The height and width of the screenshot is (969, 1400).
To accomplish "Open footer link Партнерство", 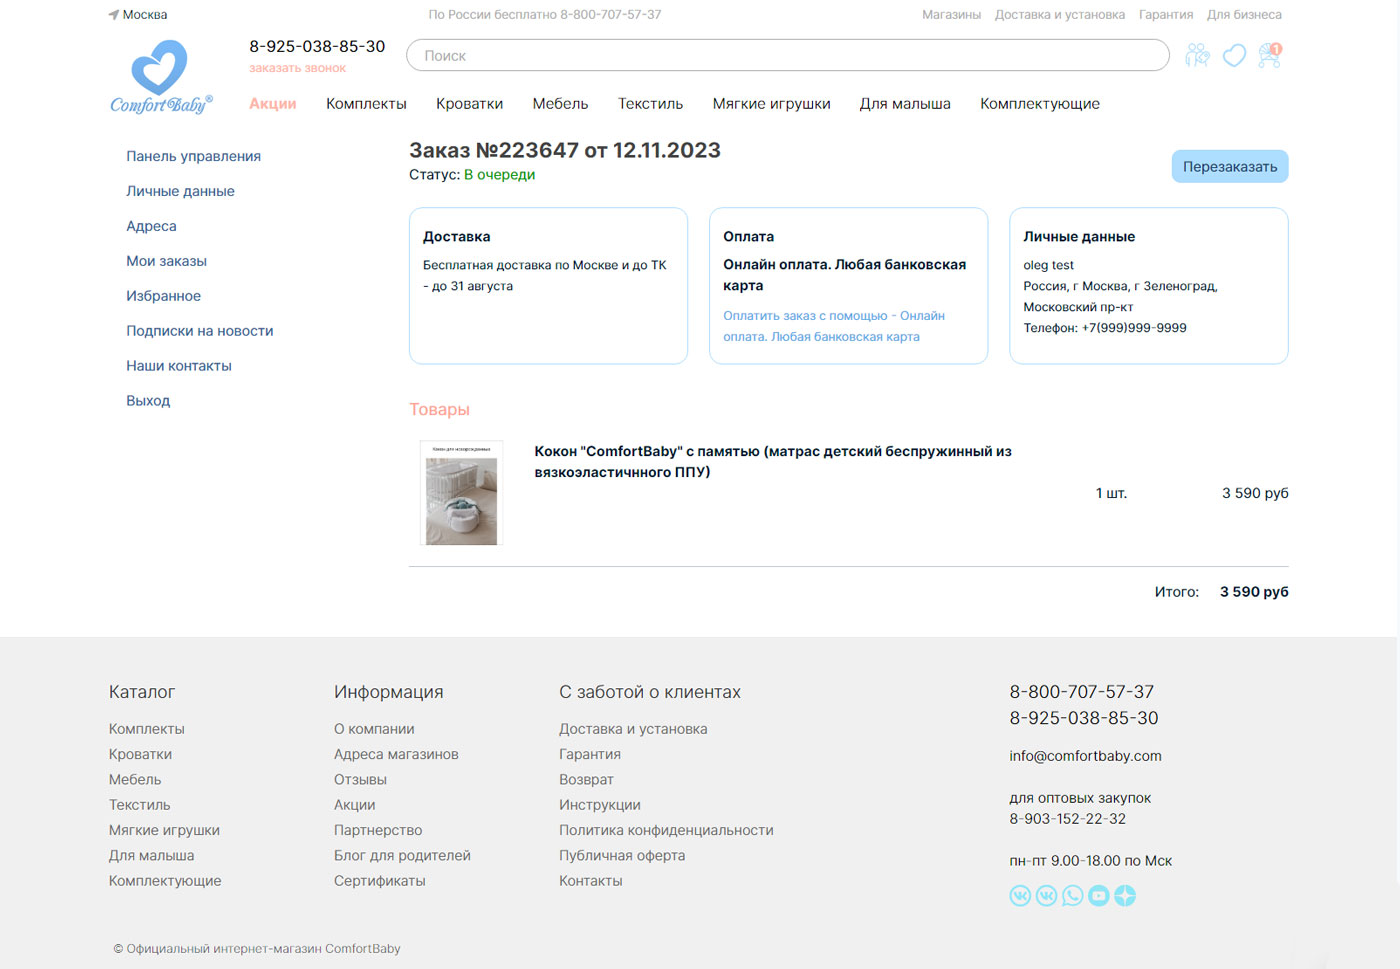I will [x=378, y=830].
